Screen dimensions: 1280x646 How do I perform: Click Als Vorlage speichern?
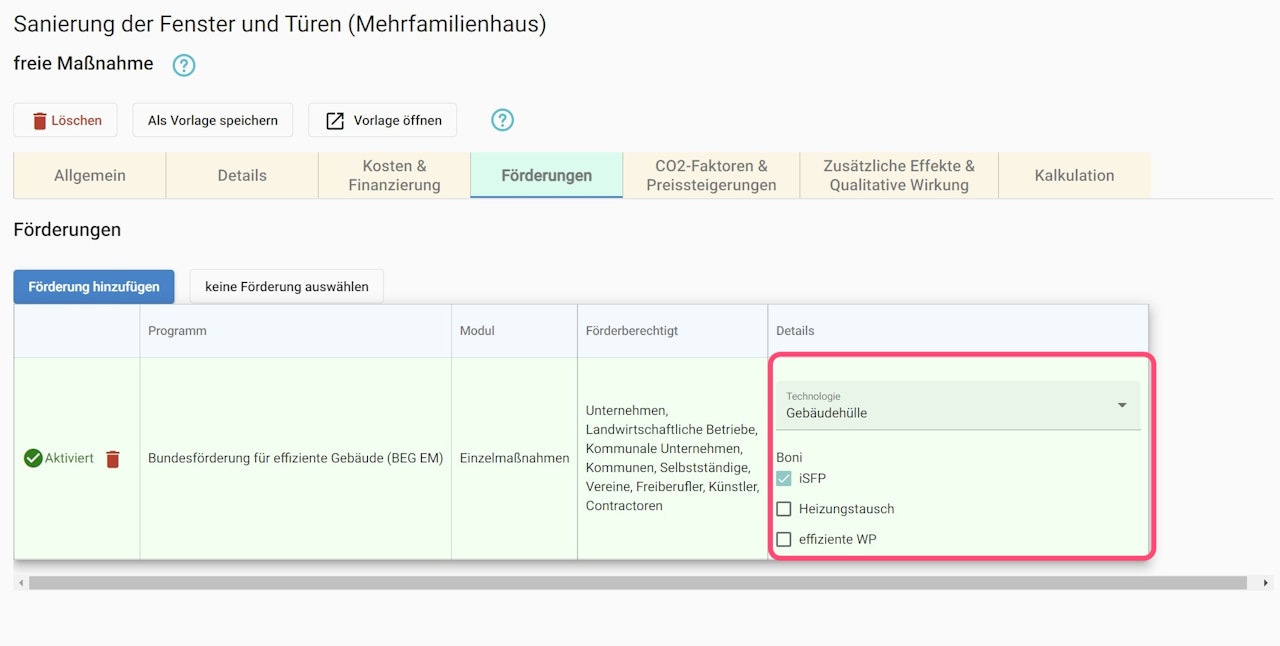click(213, 120)
